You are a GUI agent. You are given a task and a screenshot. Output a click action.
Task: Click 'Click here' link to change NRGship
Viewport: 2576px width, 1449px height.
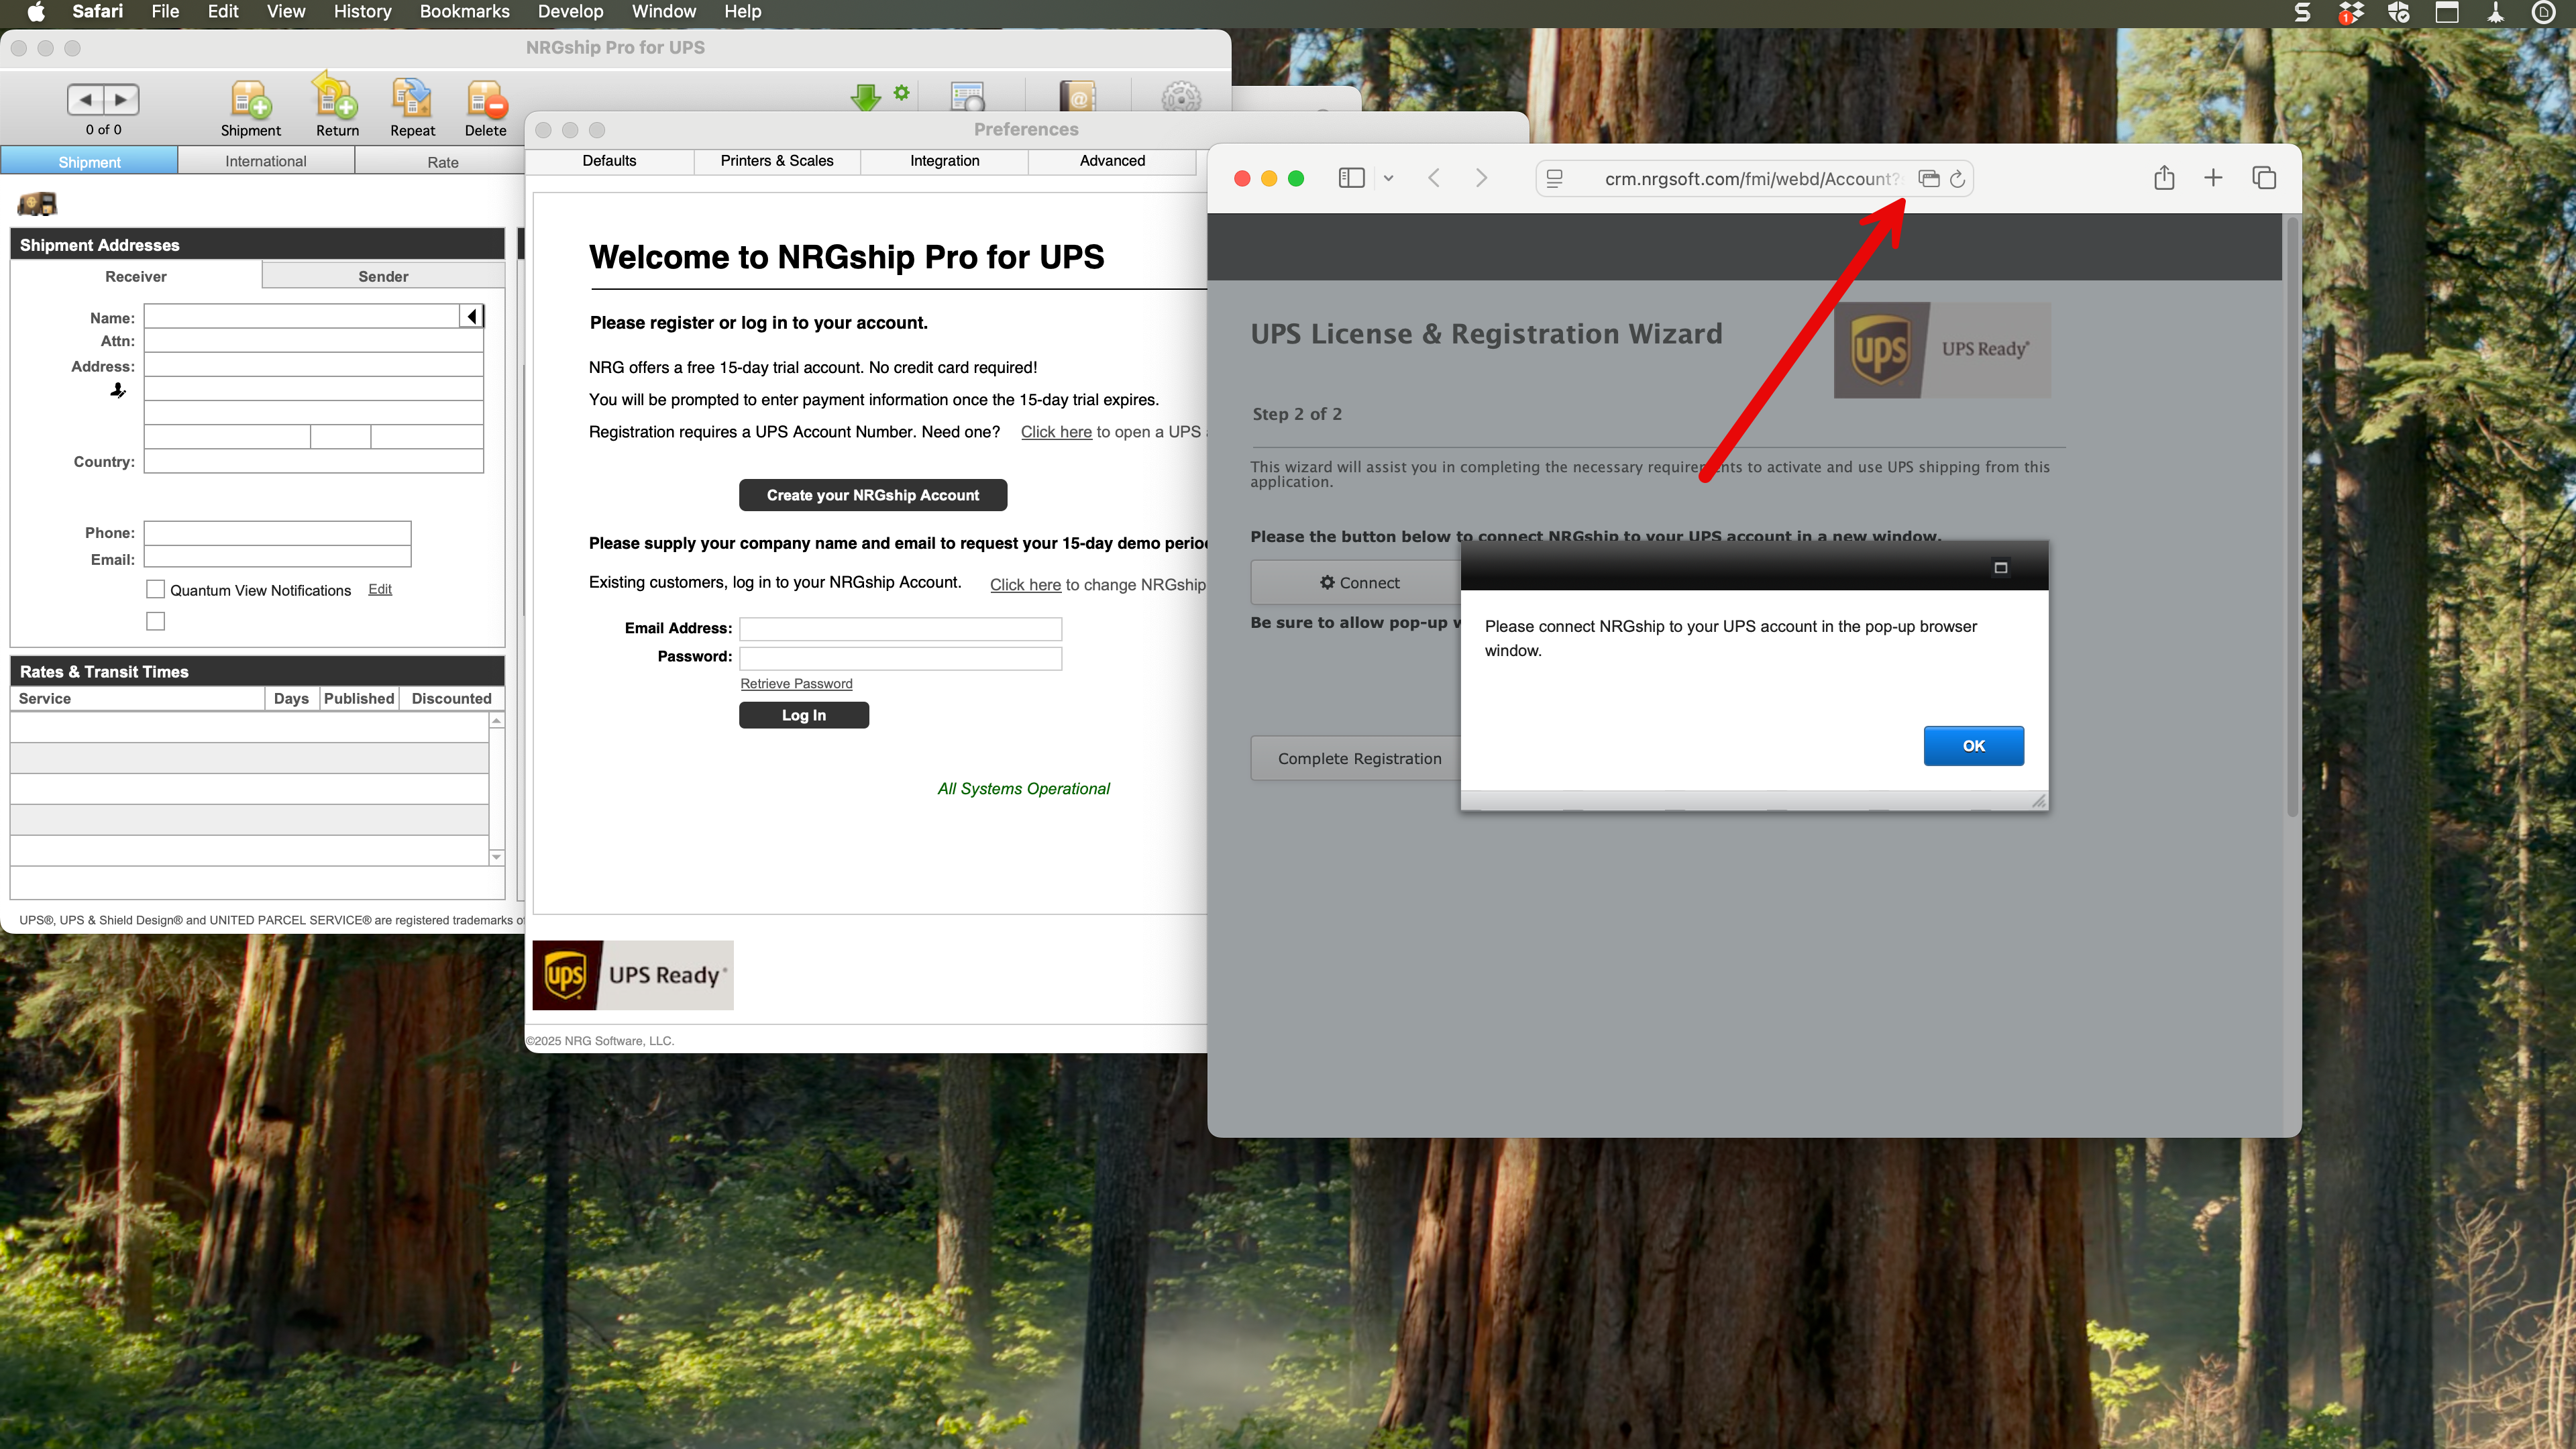[x=1025, y=584]
